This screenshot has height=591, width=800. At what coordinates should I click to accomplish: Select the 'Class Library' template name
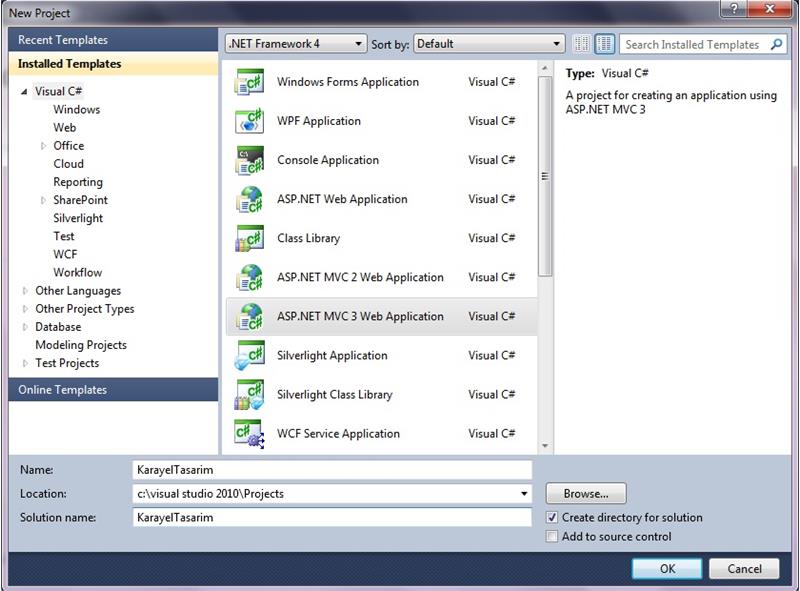(x=309, y=238)
